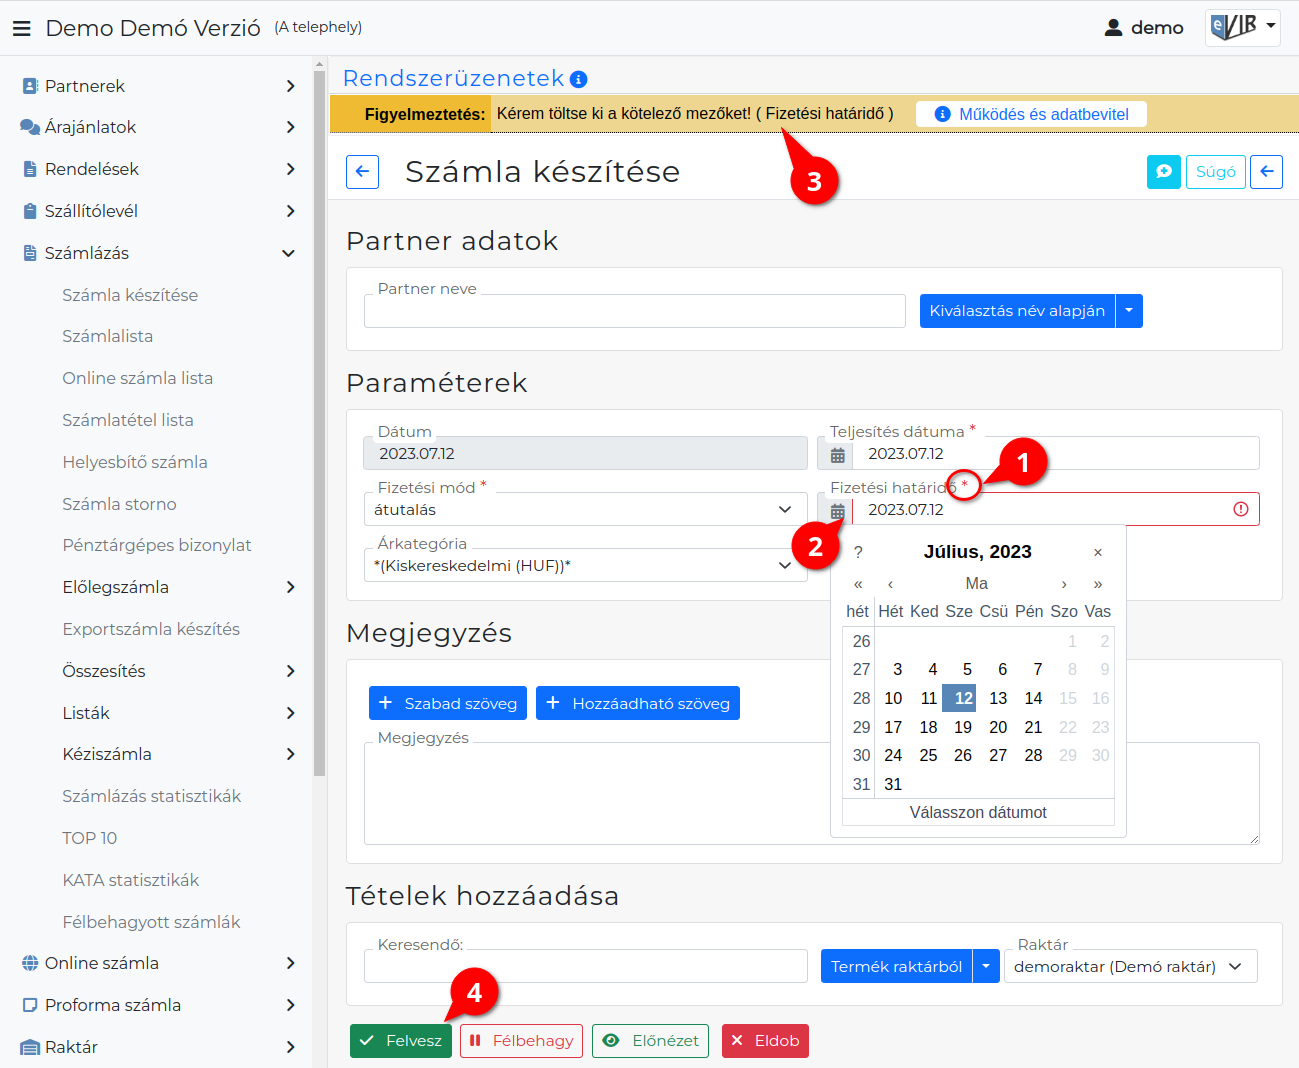Click the Szabad szöveg button
Viewport: 1299px width, 1068px height.
coord(448,703)
